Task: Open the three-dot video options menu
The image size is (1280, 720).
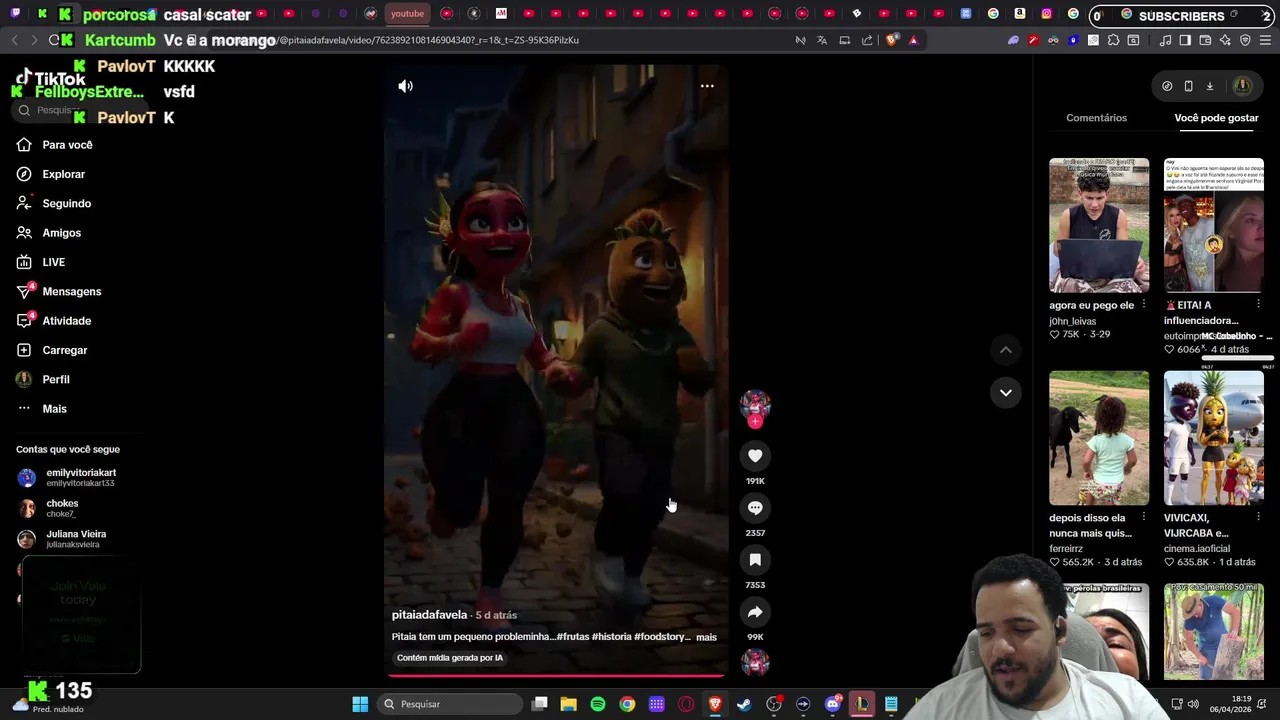Action: click(707, 86)
